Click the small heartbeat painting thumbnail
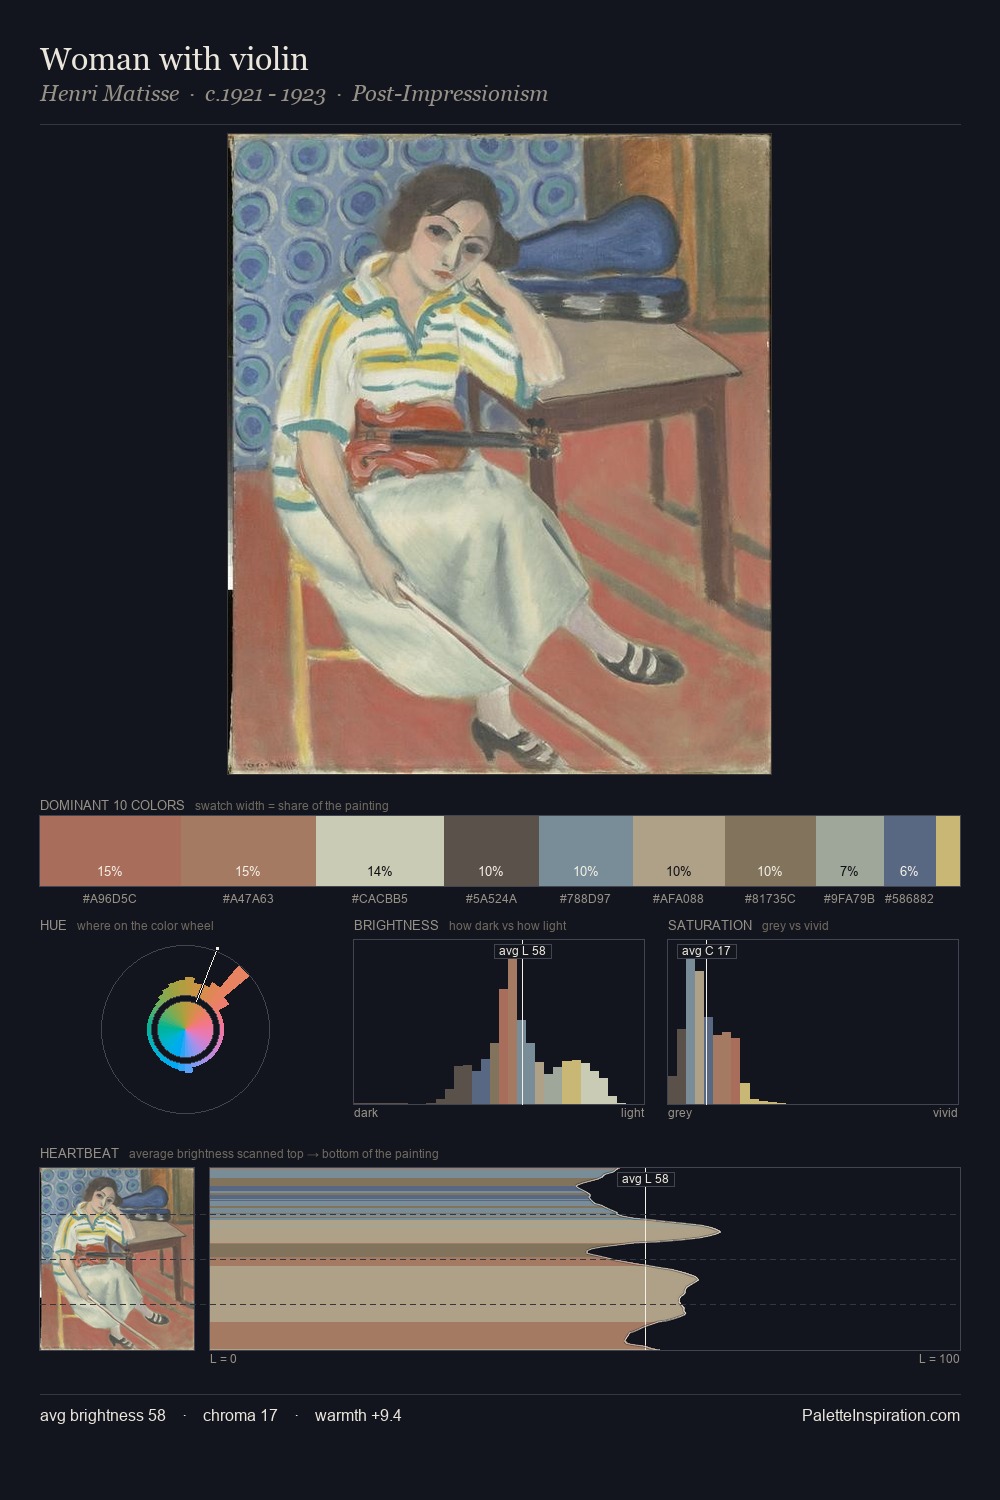Viewport: 1000px width, 1500px height. coord(117,1258)
